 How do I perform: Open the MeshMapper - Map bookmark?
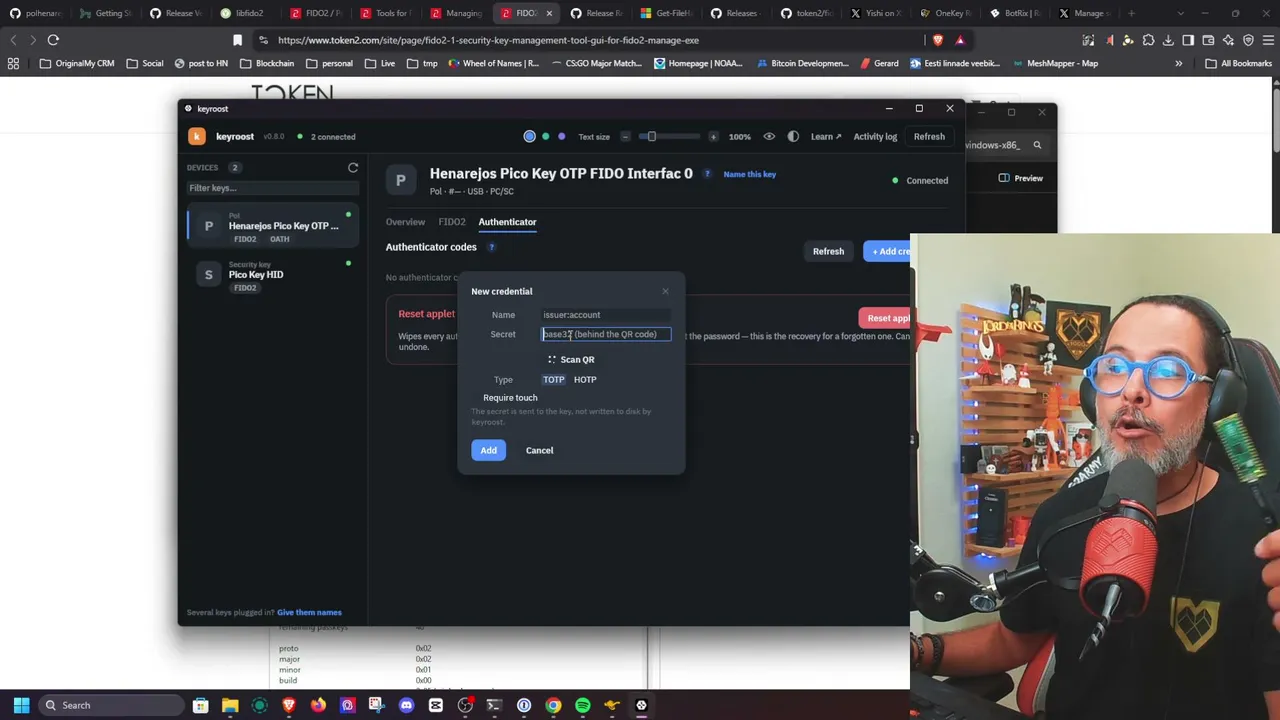1054,63
